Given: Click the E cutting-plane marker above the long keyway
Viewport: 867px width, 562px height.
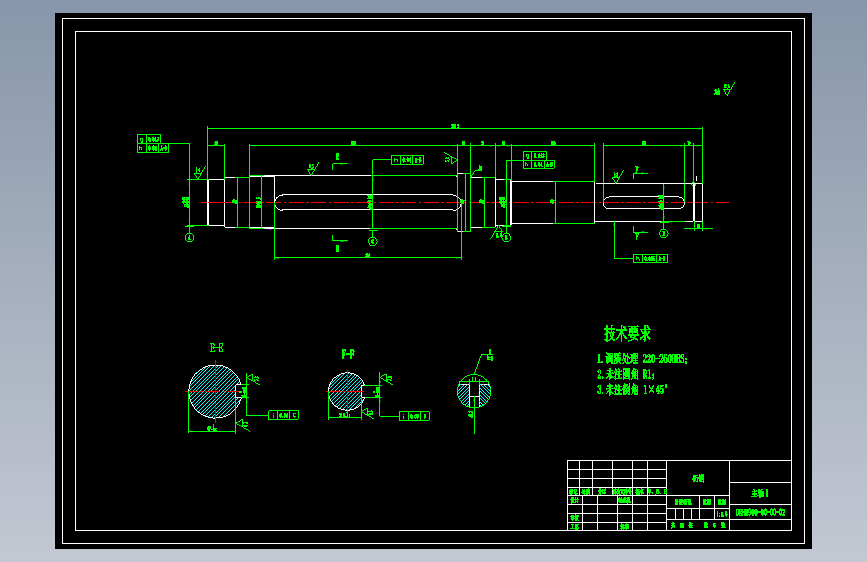Looking at the screenshot, I should (x=340, y=161).
